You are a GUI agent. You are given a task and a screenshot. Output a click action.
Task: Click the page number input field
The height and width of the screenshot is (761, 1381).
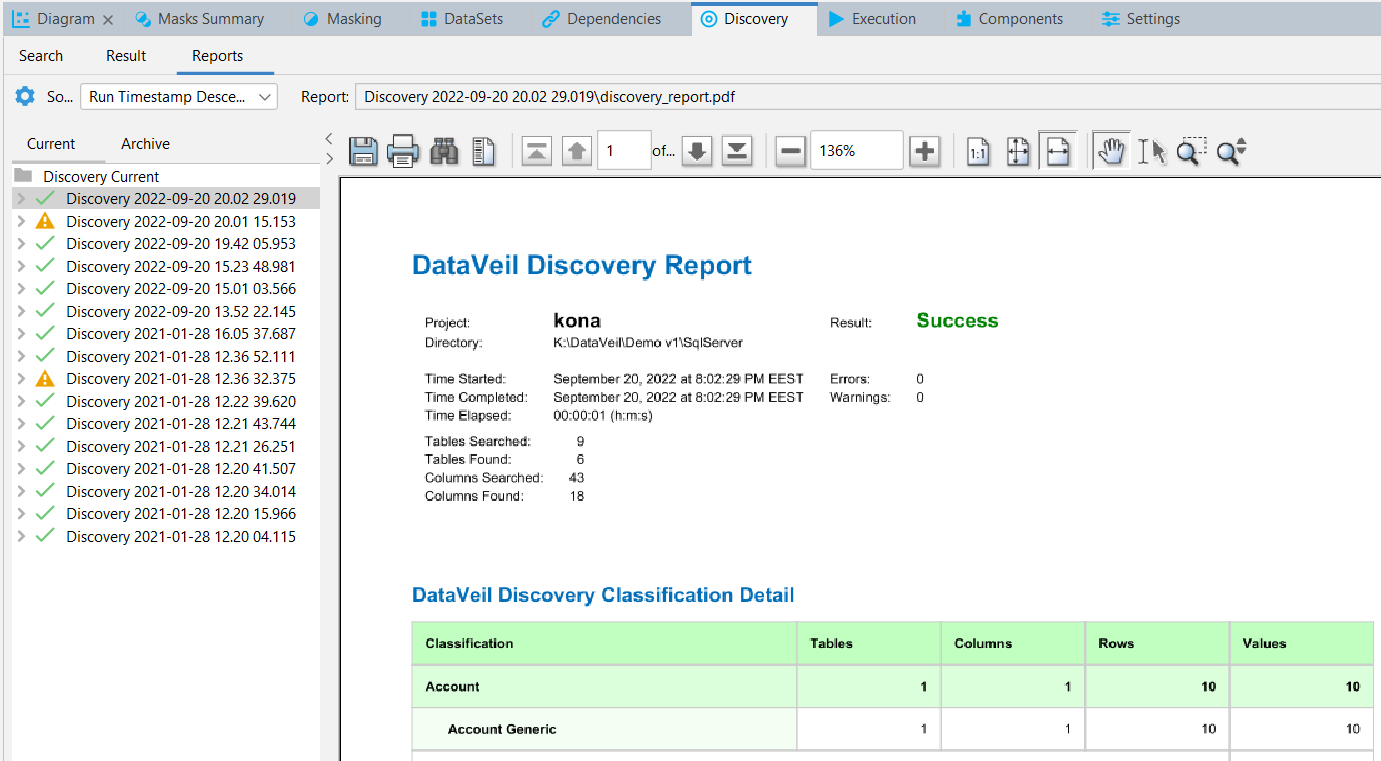(x=624, y=151)
